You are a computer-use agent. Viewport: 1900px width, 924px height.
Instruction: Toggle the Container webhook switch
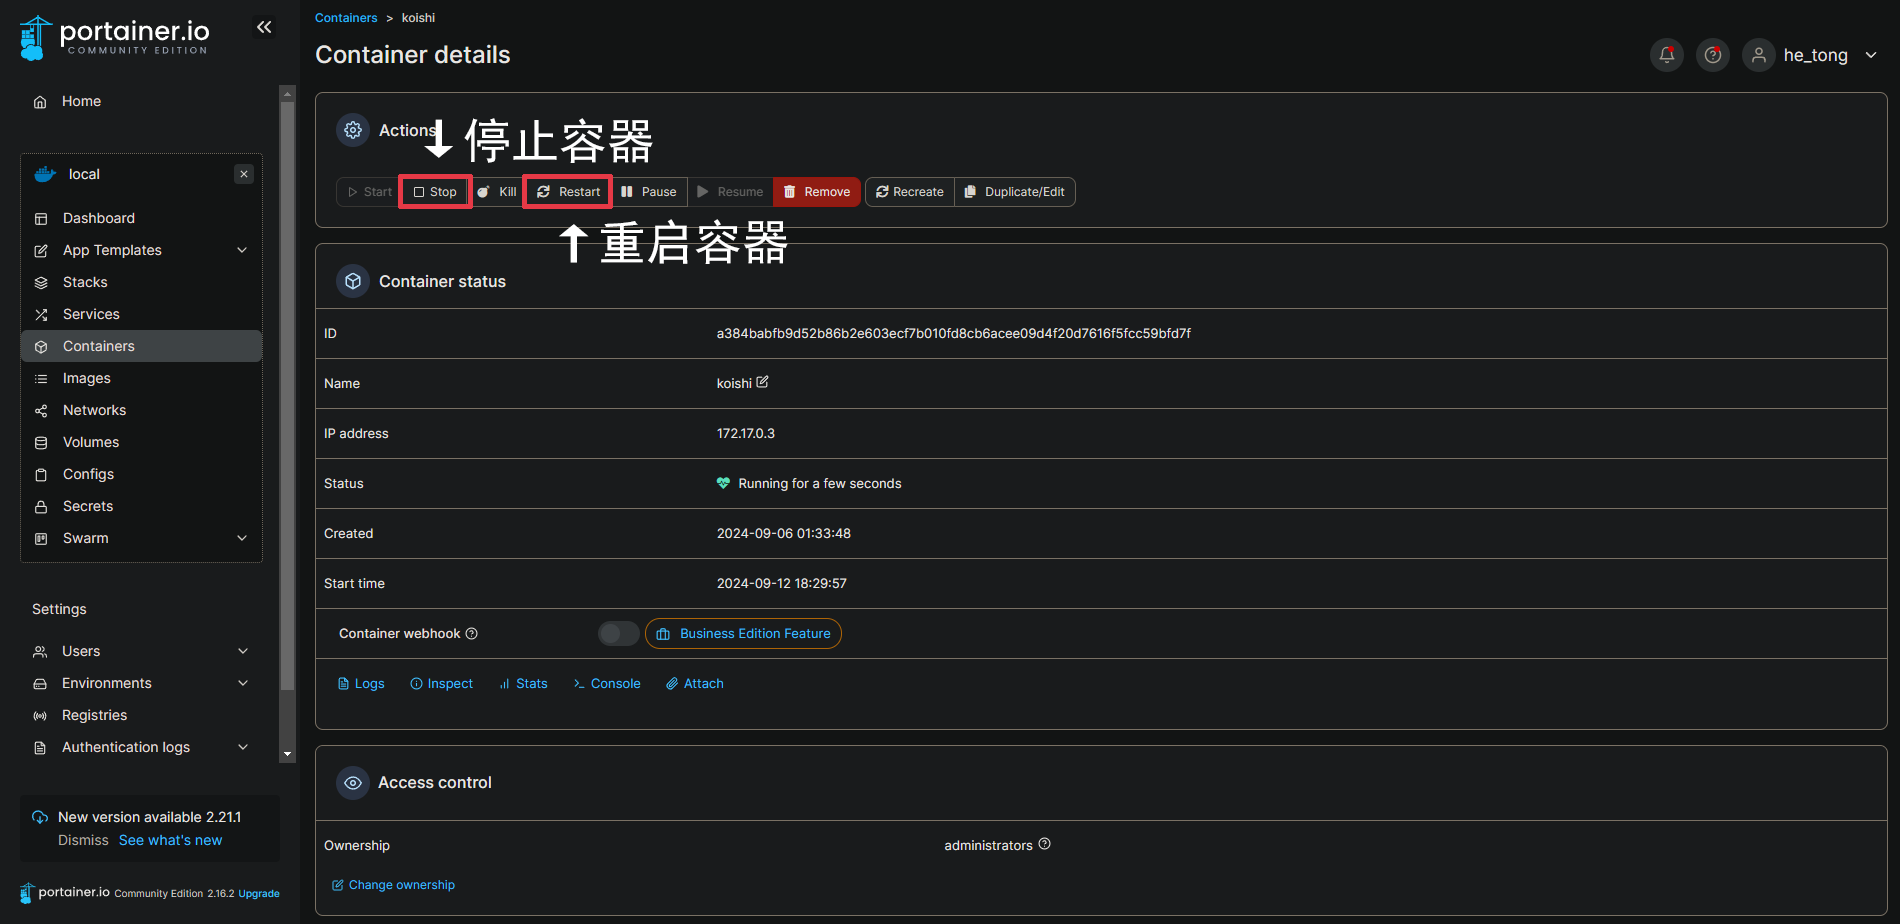(618, 633)
